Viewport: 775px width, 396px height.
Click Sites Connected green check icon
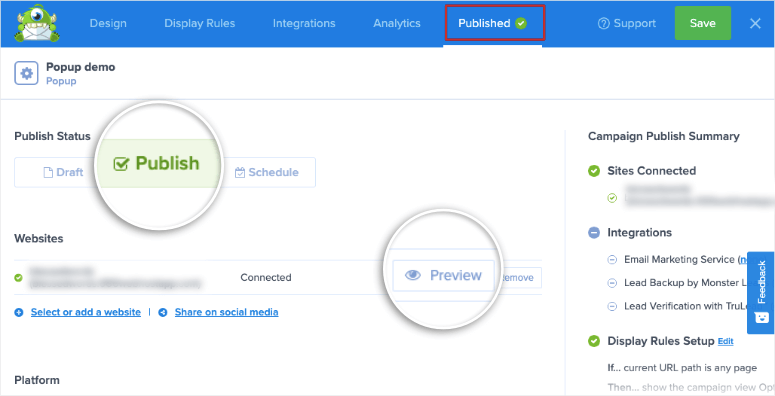coord(594,171)
